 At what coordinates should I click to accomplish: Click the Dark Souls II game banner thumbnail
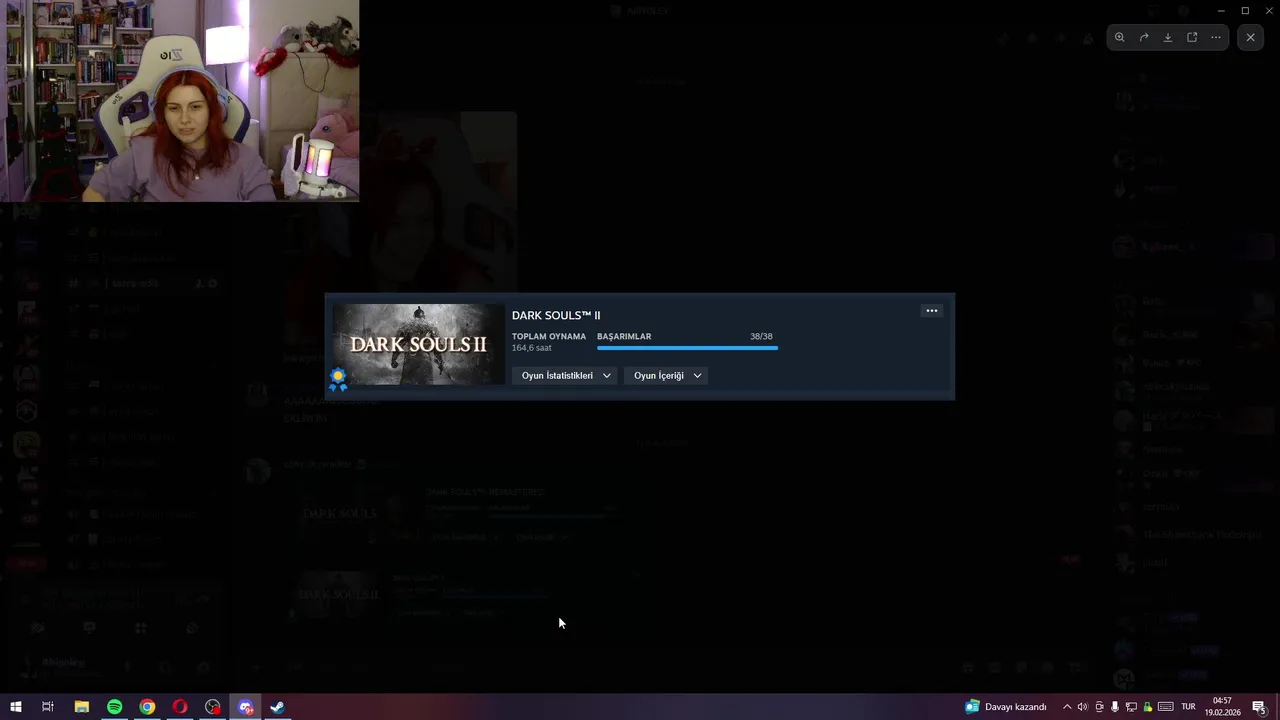(x=419, y=344)
